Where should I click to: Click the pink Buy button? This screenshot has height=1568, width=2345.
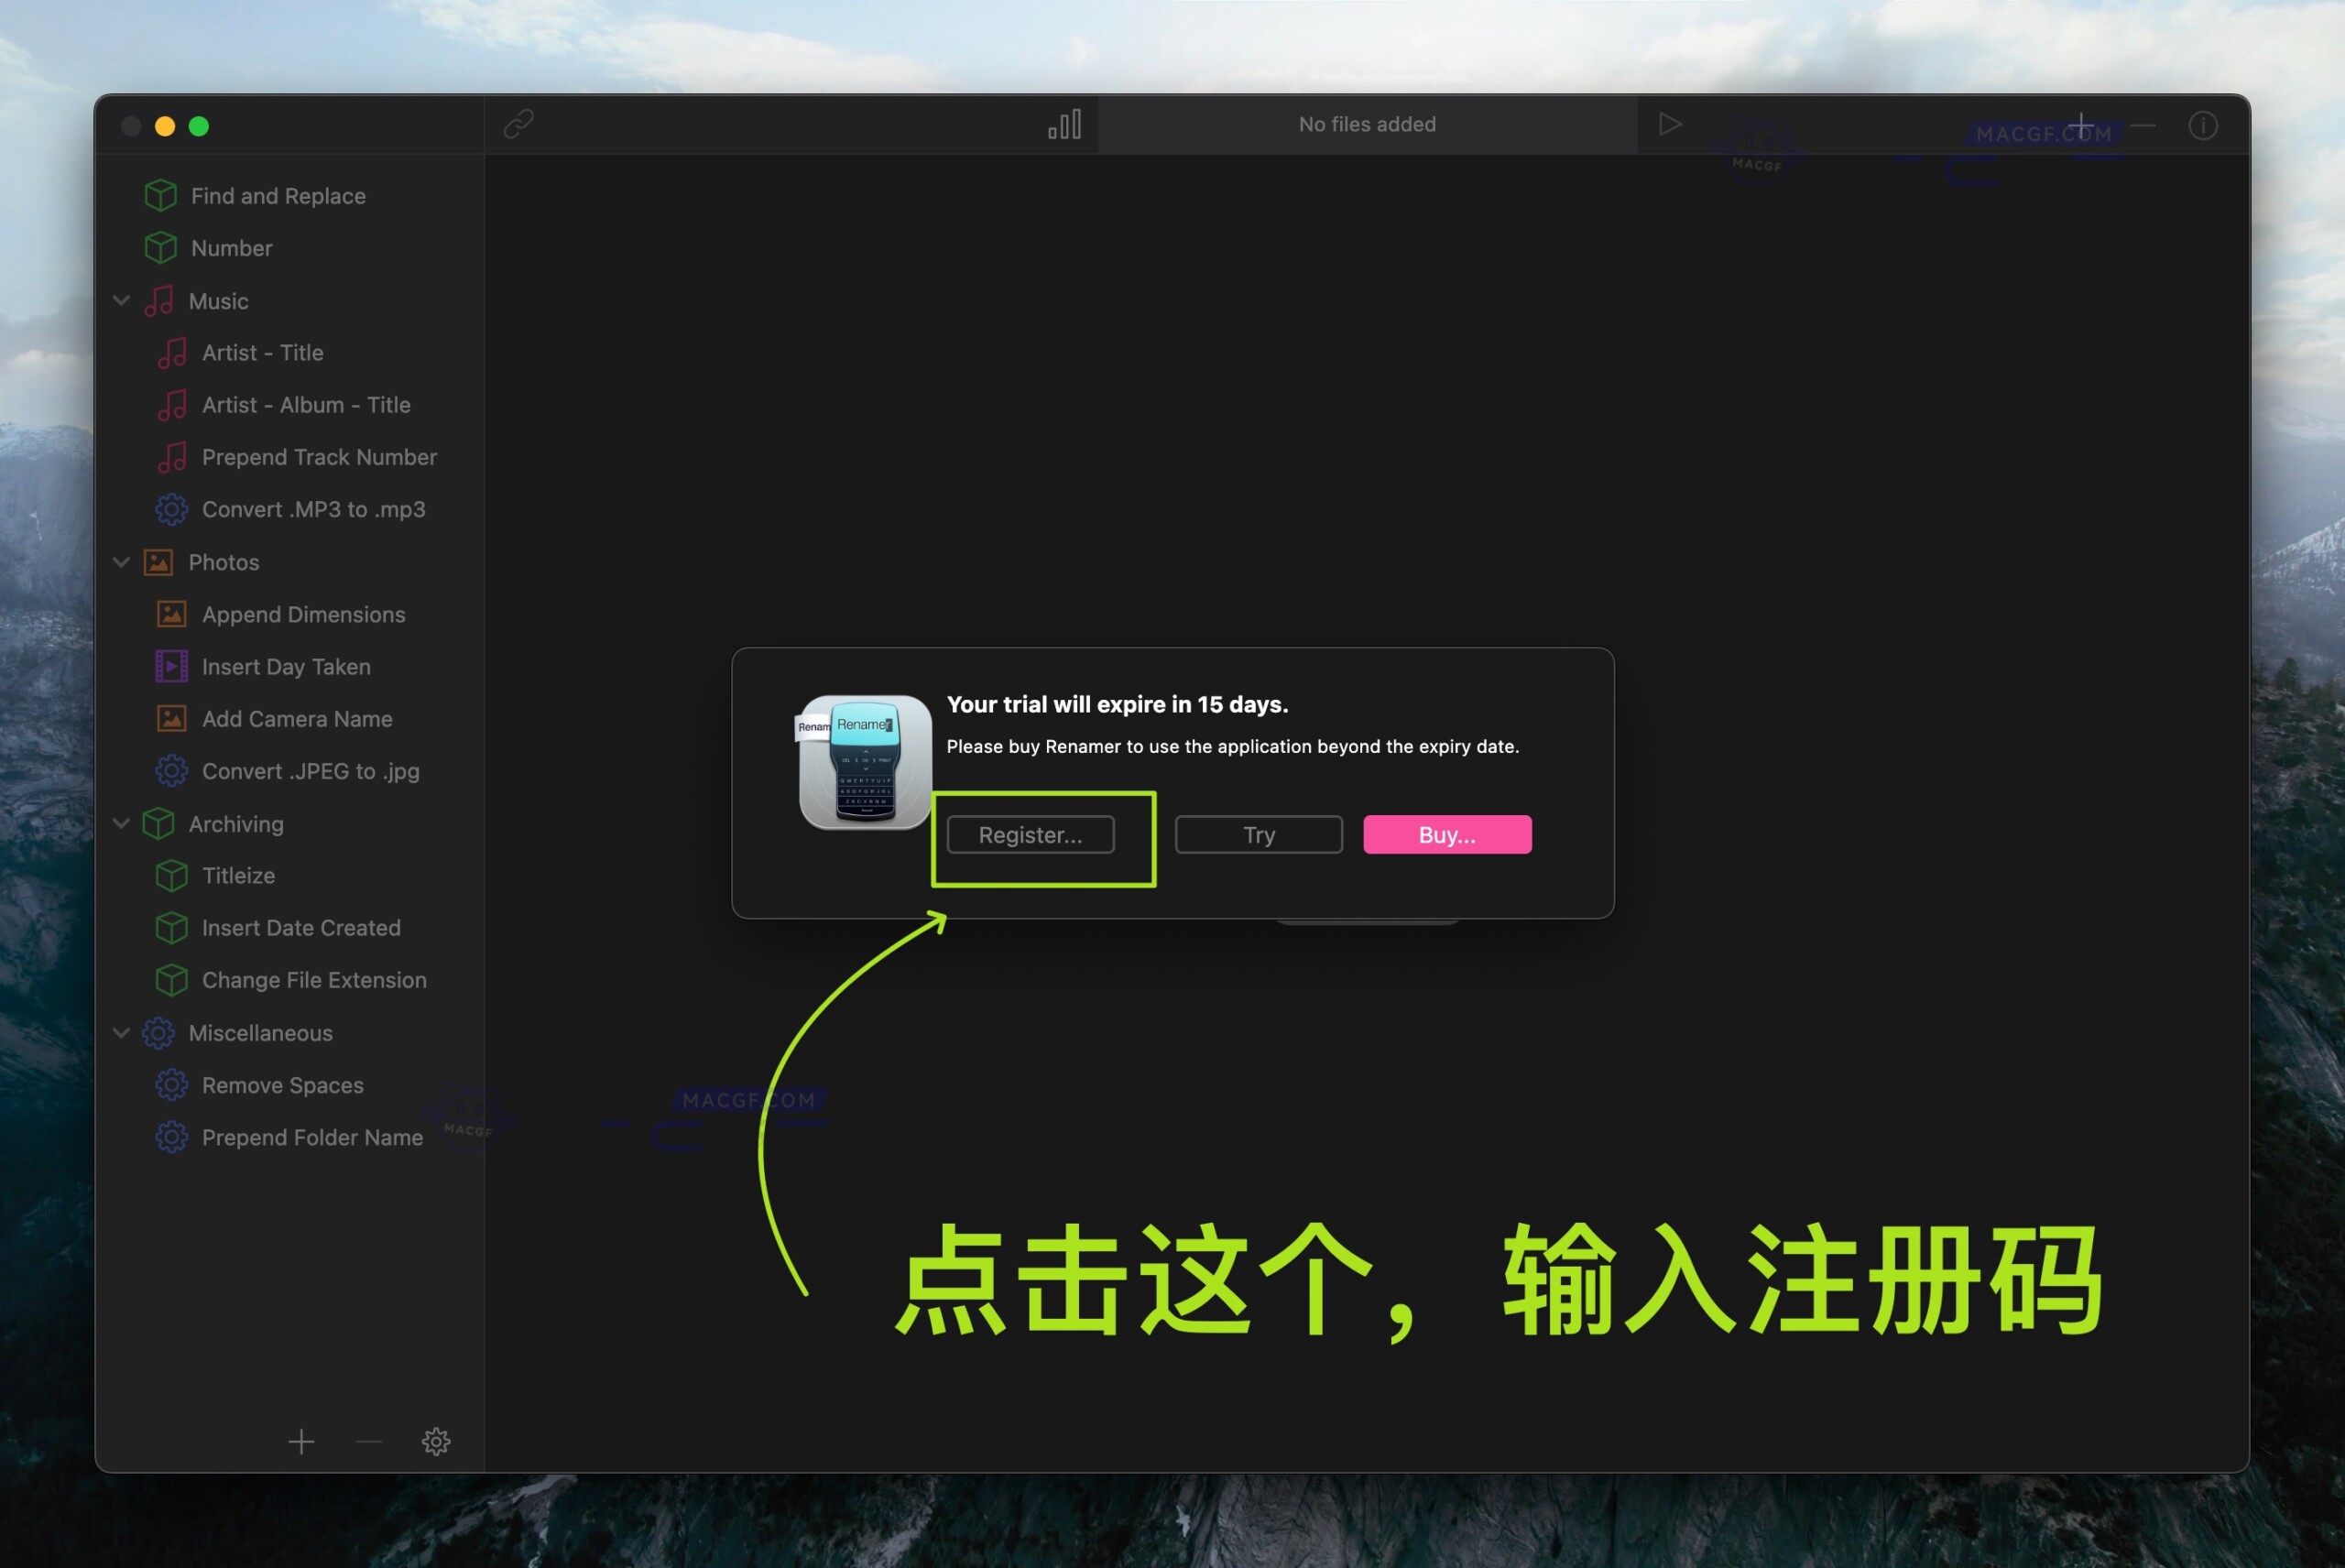(1447, 834)
